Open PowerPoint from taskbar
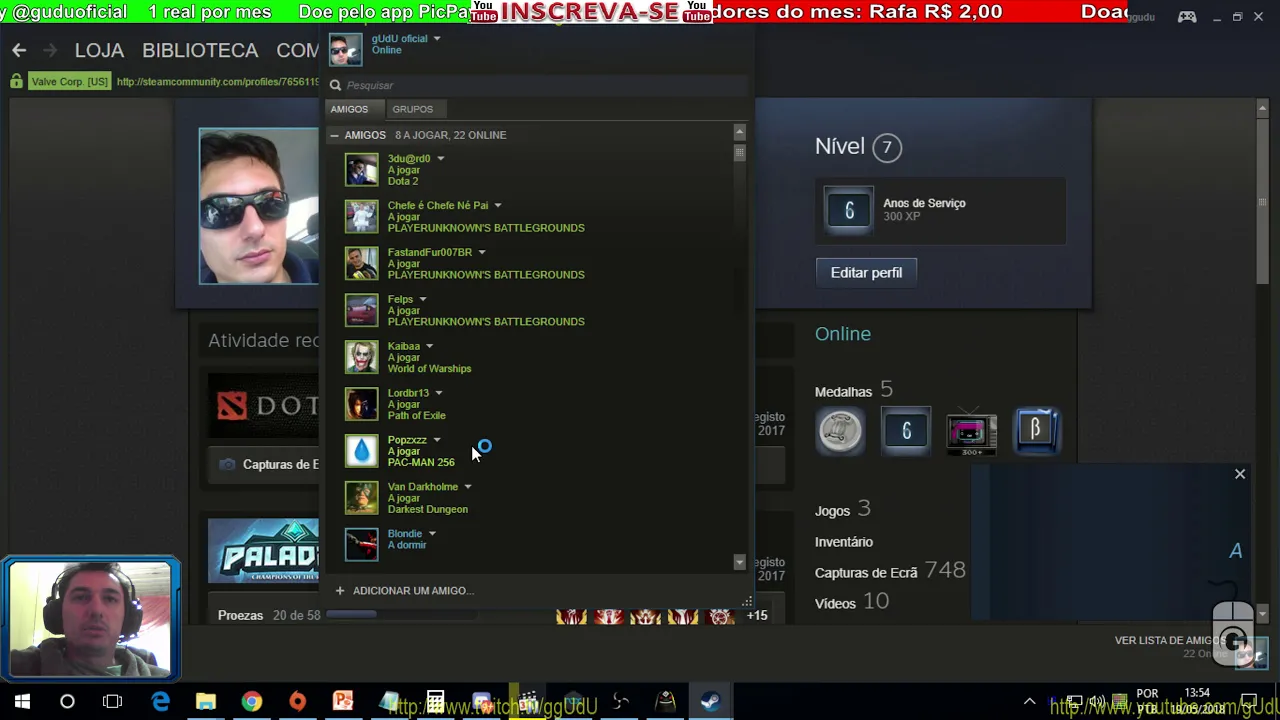This screenshot has width=1280, height=720. point(343,701)
